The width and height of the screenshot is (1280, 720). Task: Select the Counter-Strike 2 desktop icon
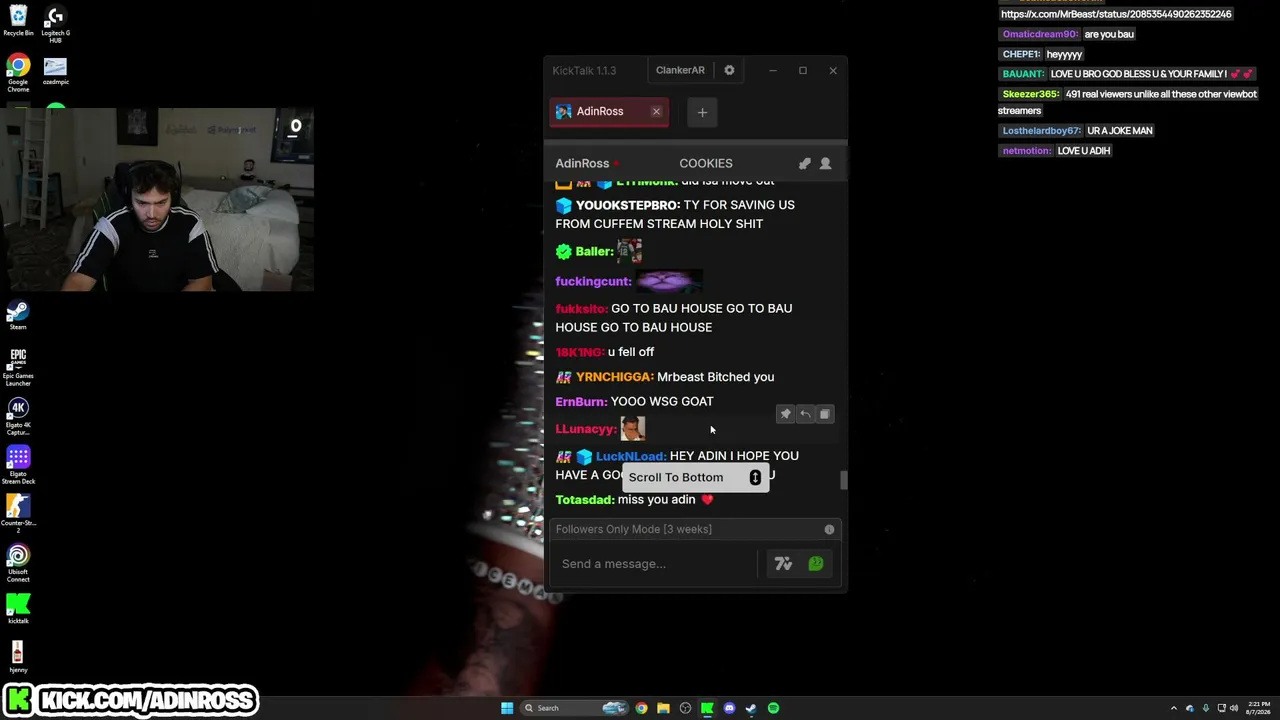[x=18, y=515]
